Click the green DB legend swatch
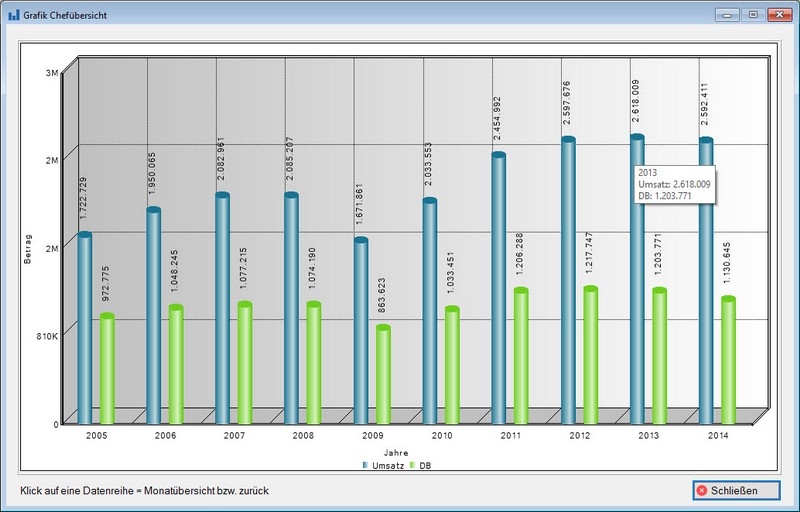 pos(411,466)
